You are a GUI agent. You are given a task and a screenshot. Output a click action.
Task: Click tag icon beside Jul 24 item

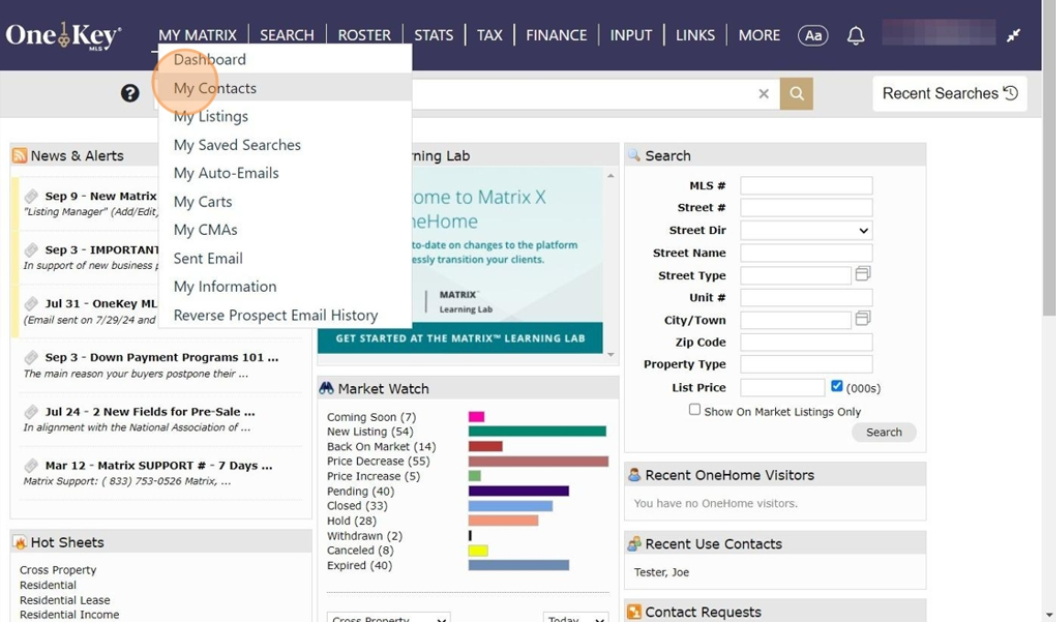[31, 411]
